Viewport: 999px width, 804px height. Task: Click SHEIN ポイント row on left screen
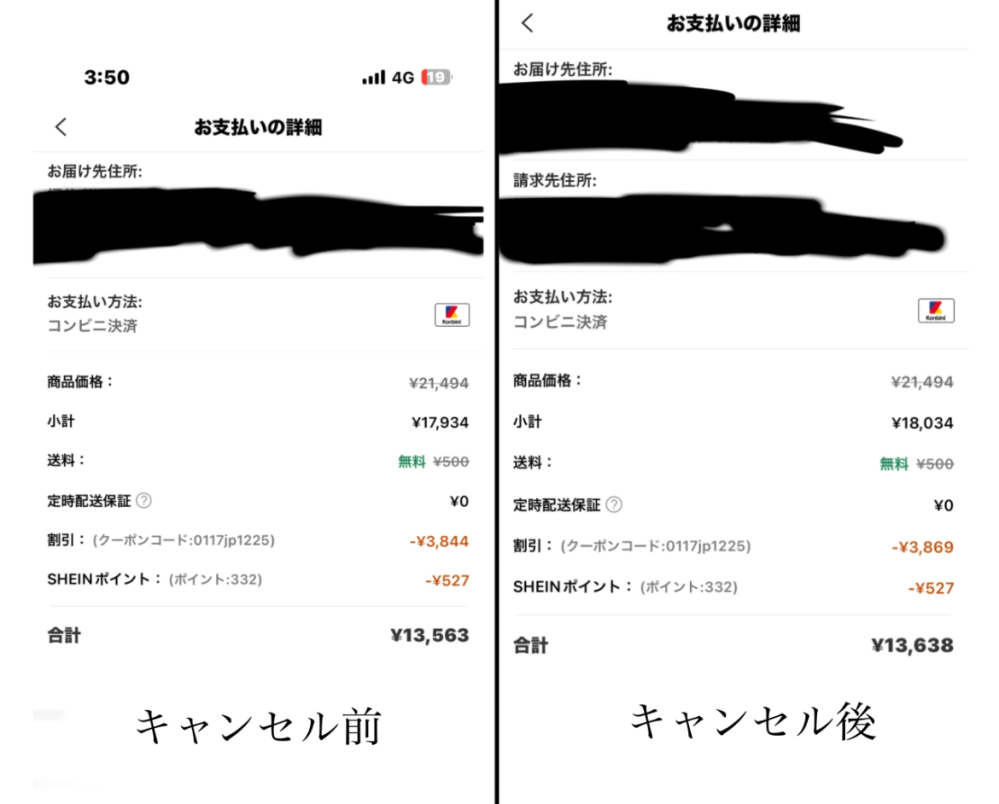[x=258, y=580]
